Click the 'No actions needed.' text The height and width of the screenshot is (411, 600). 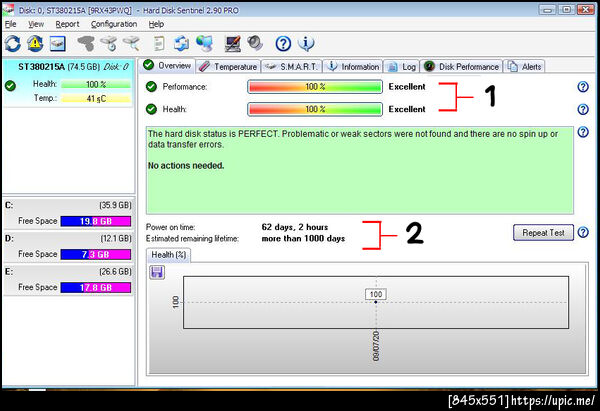coord(186,166)
